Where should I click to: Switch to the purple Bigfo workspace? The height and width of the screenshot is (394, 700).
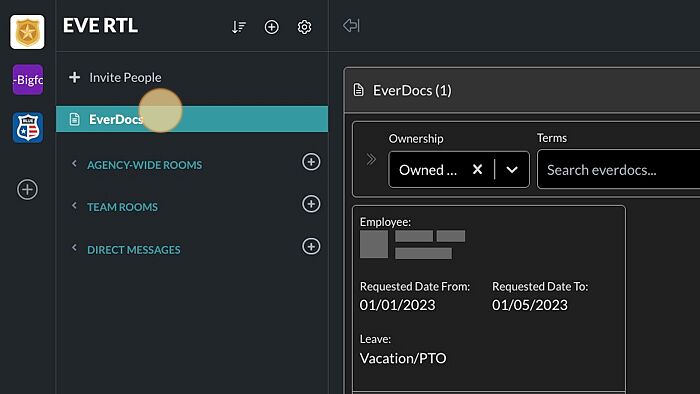28,79
